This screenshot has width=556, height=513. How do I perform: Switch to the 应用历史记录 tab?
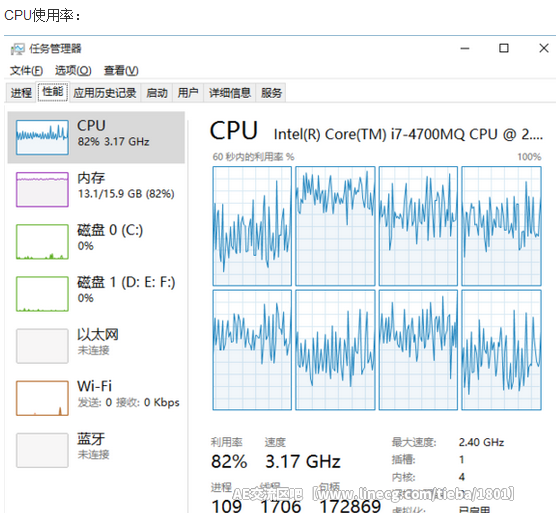point(105,93)
